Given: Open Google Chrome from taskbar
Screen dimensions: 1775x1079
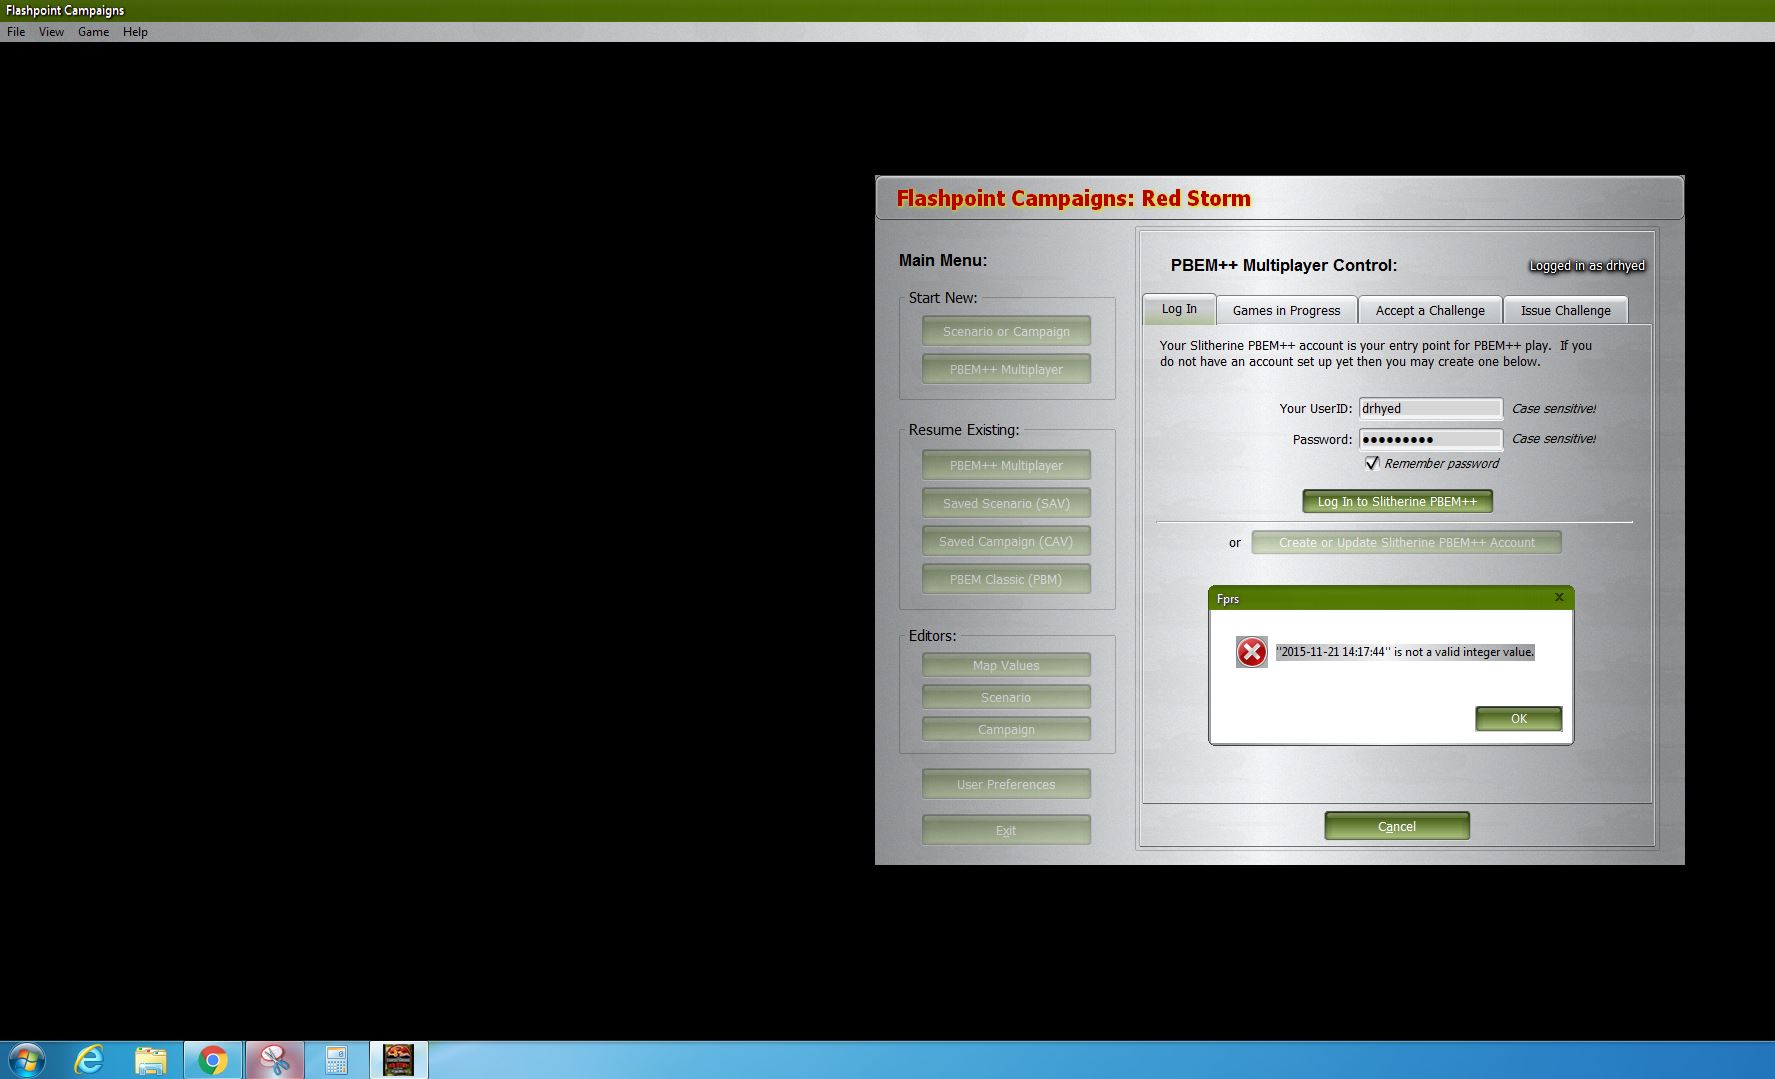Looking at the screenshot, I should (x=212, y=1060).
